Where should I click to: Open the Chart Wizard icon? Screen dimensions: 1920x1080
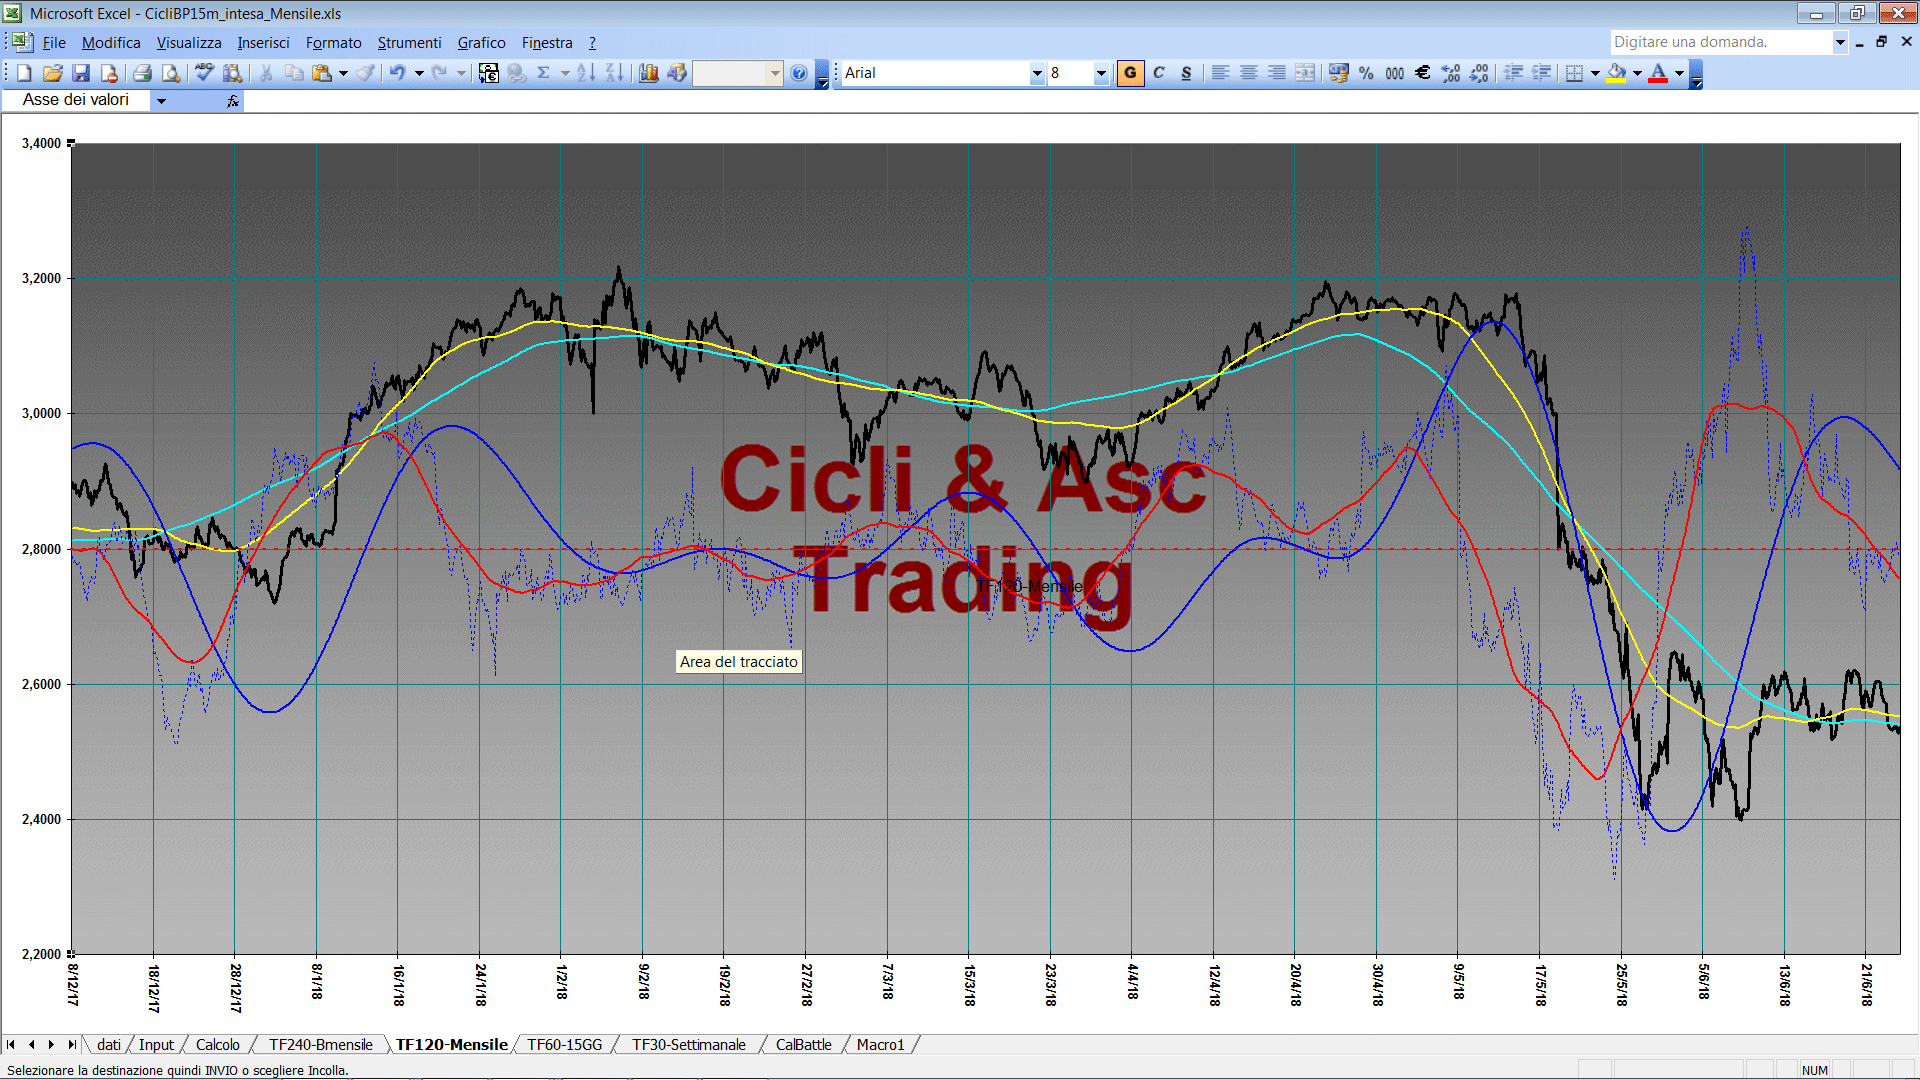point(649,73)
